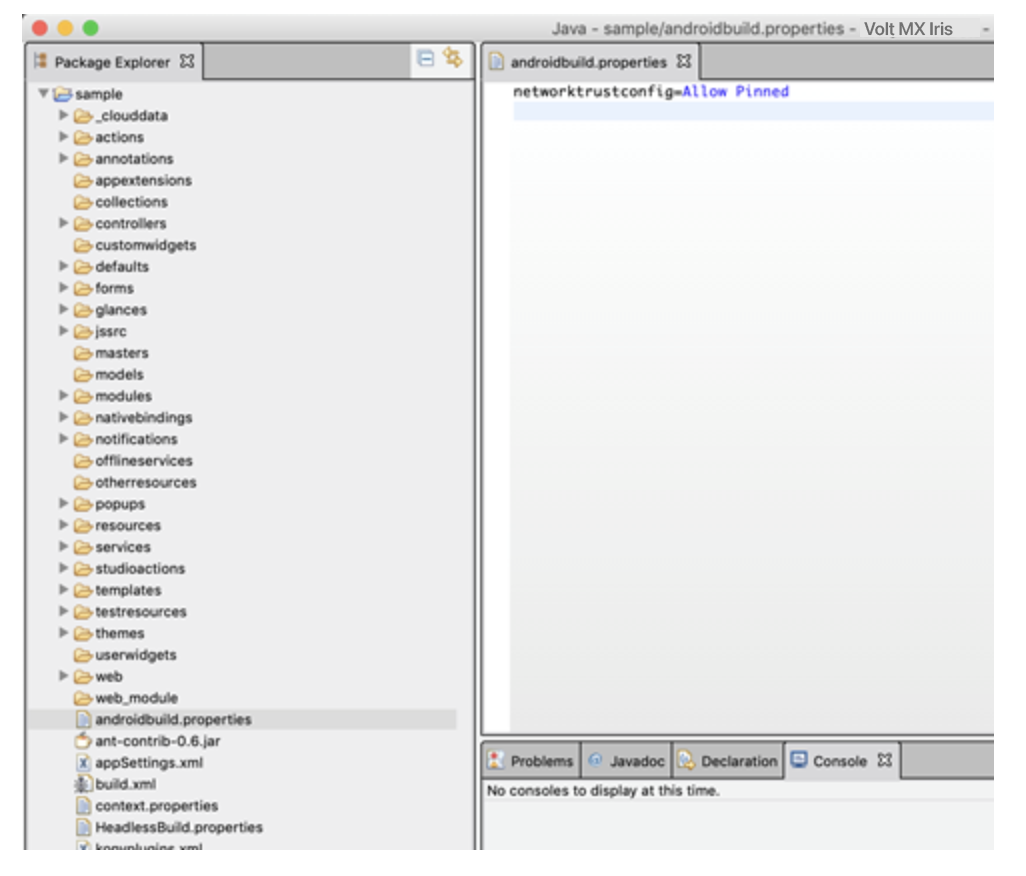
Task: Switch to the Problems tab
Action: [x=533, y=761]
